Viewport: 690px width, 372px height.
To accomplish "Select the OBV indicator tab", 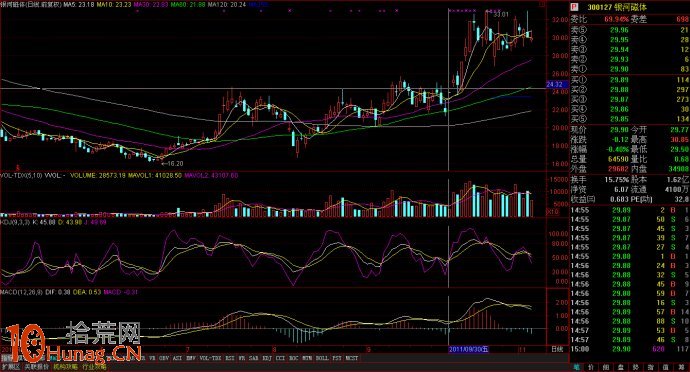I will click(x=164, y=358).
